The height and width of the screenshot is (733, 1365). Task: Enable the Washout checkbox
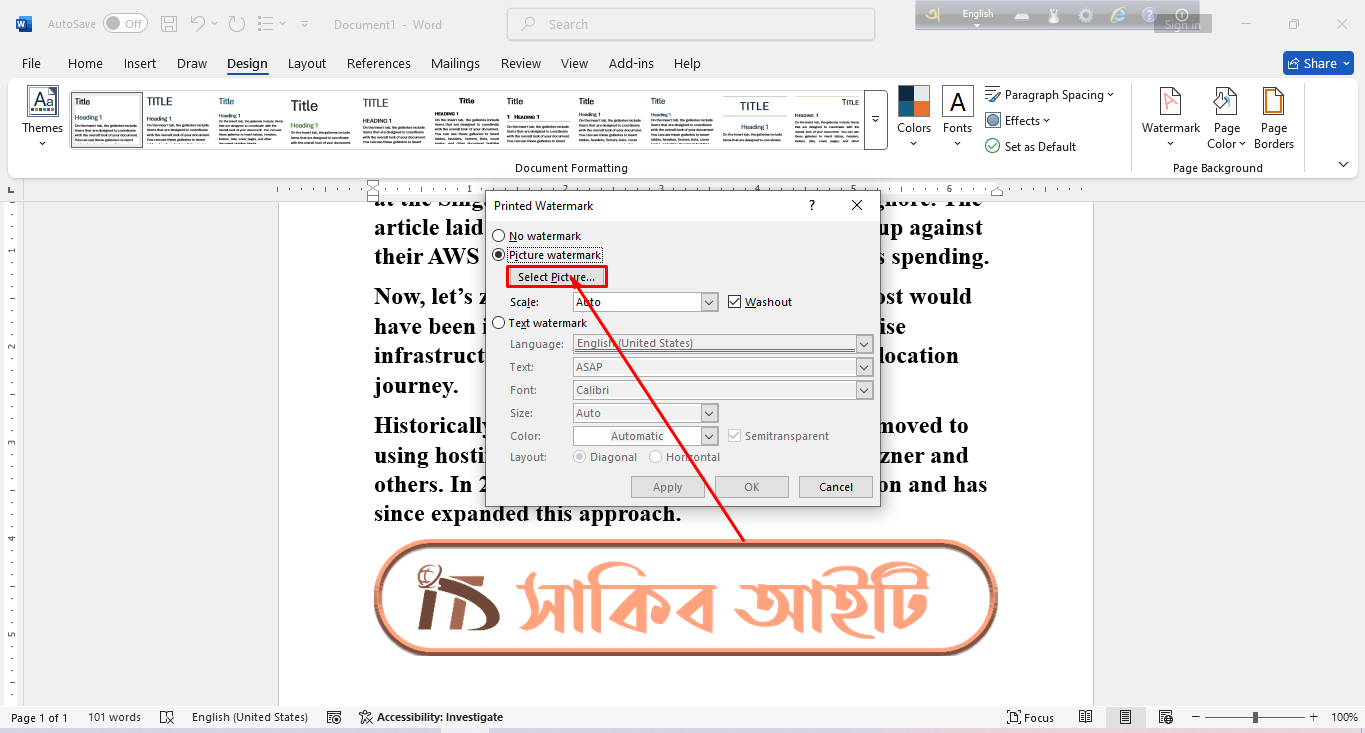[x=735, y=301]
